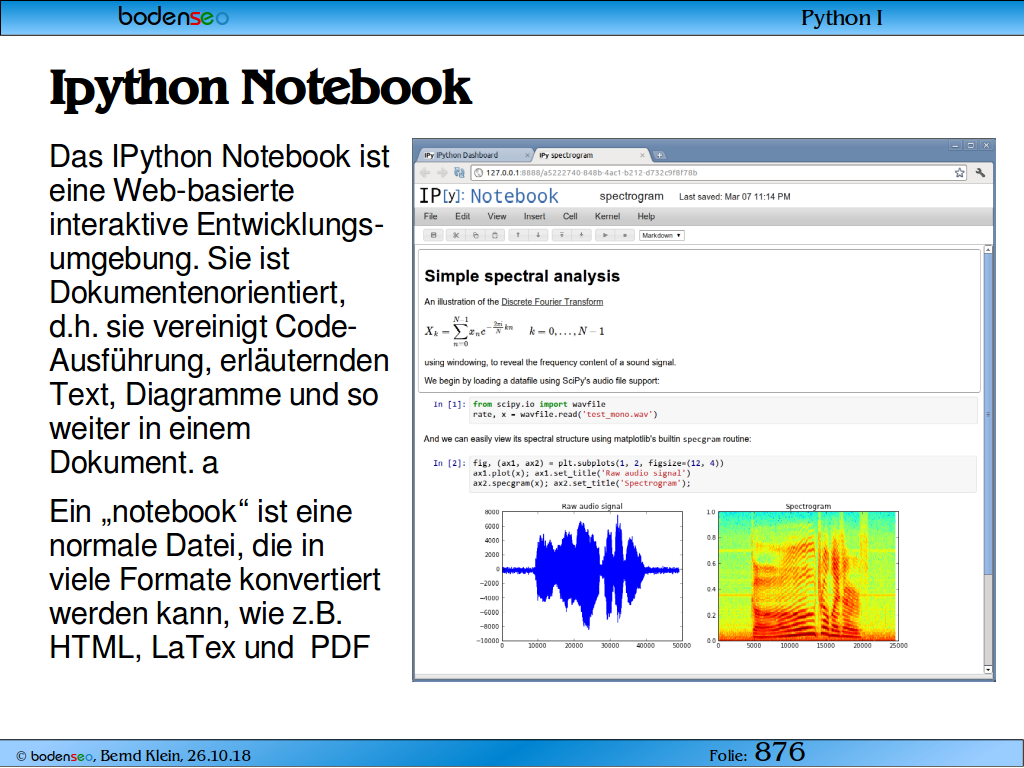Close the browser window
Viewport: 1024px width, 768px height.
click(987, 146)
